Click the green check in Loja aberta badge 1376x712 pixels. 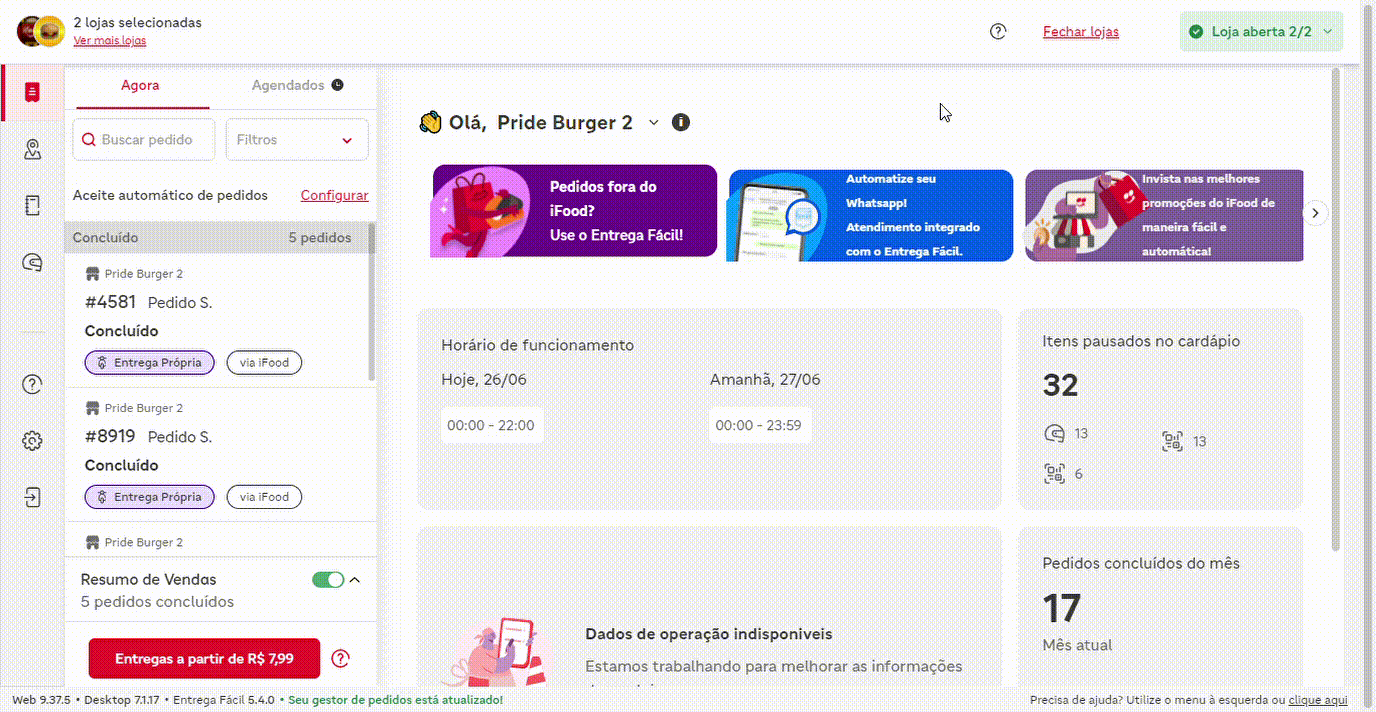[1195, 32]
